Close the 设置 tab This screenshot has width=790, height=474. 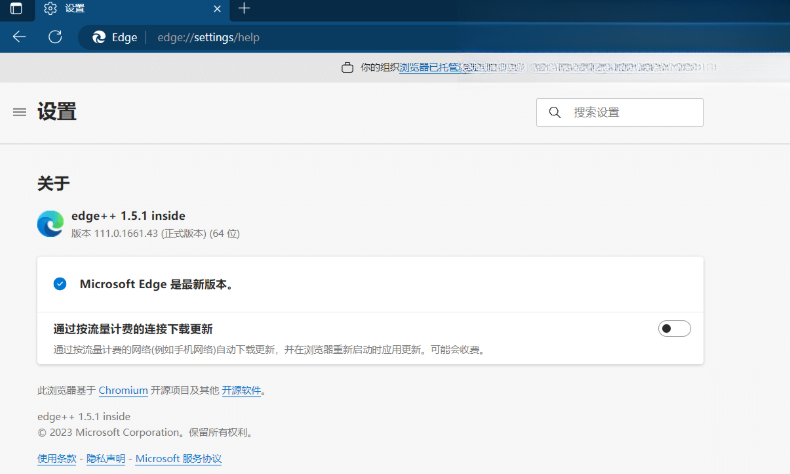coord(217,9)
